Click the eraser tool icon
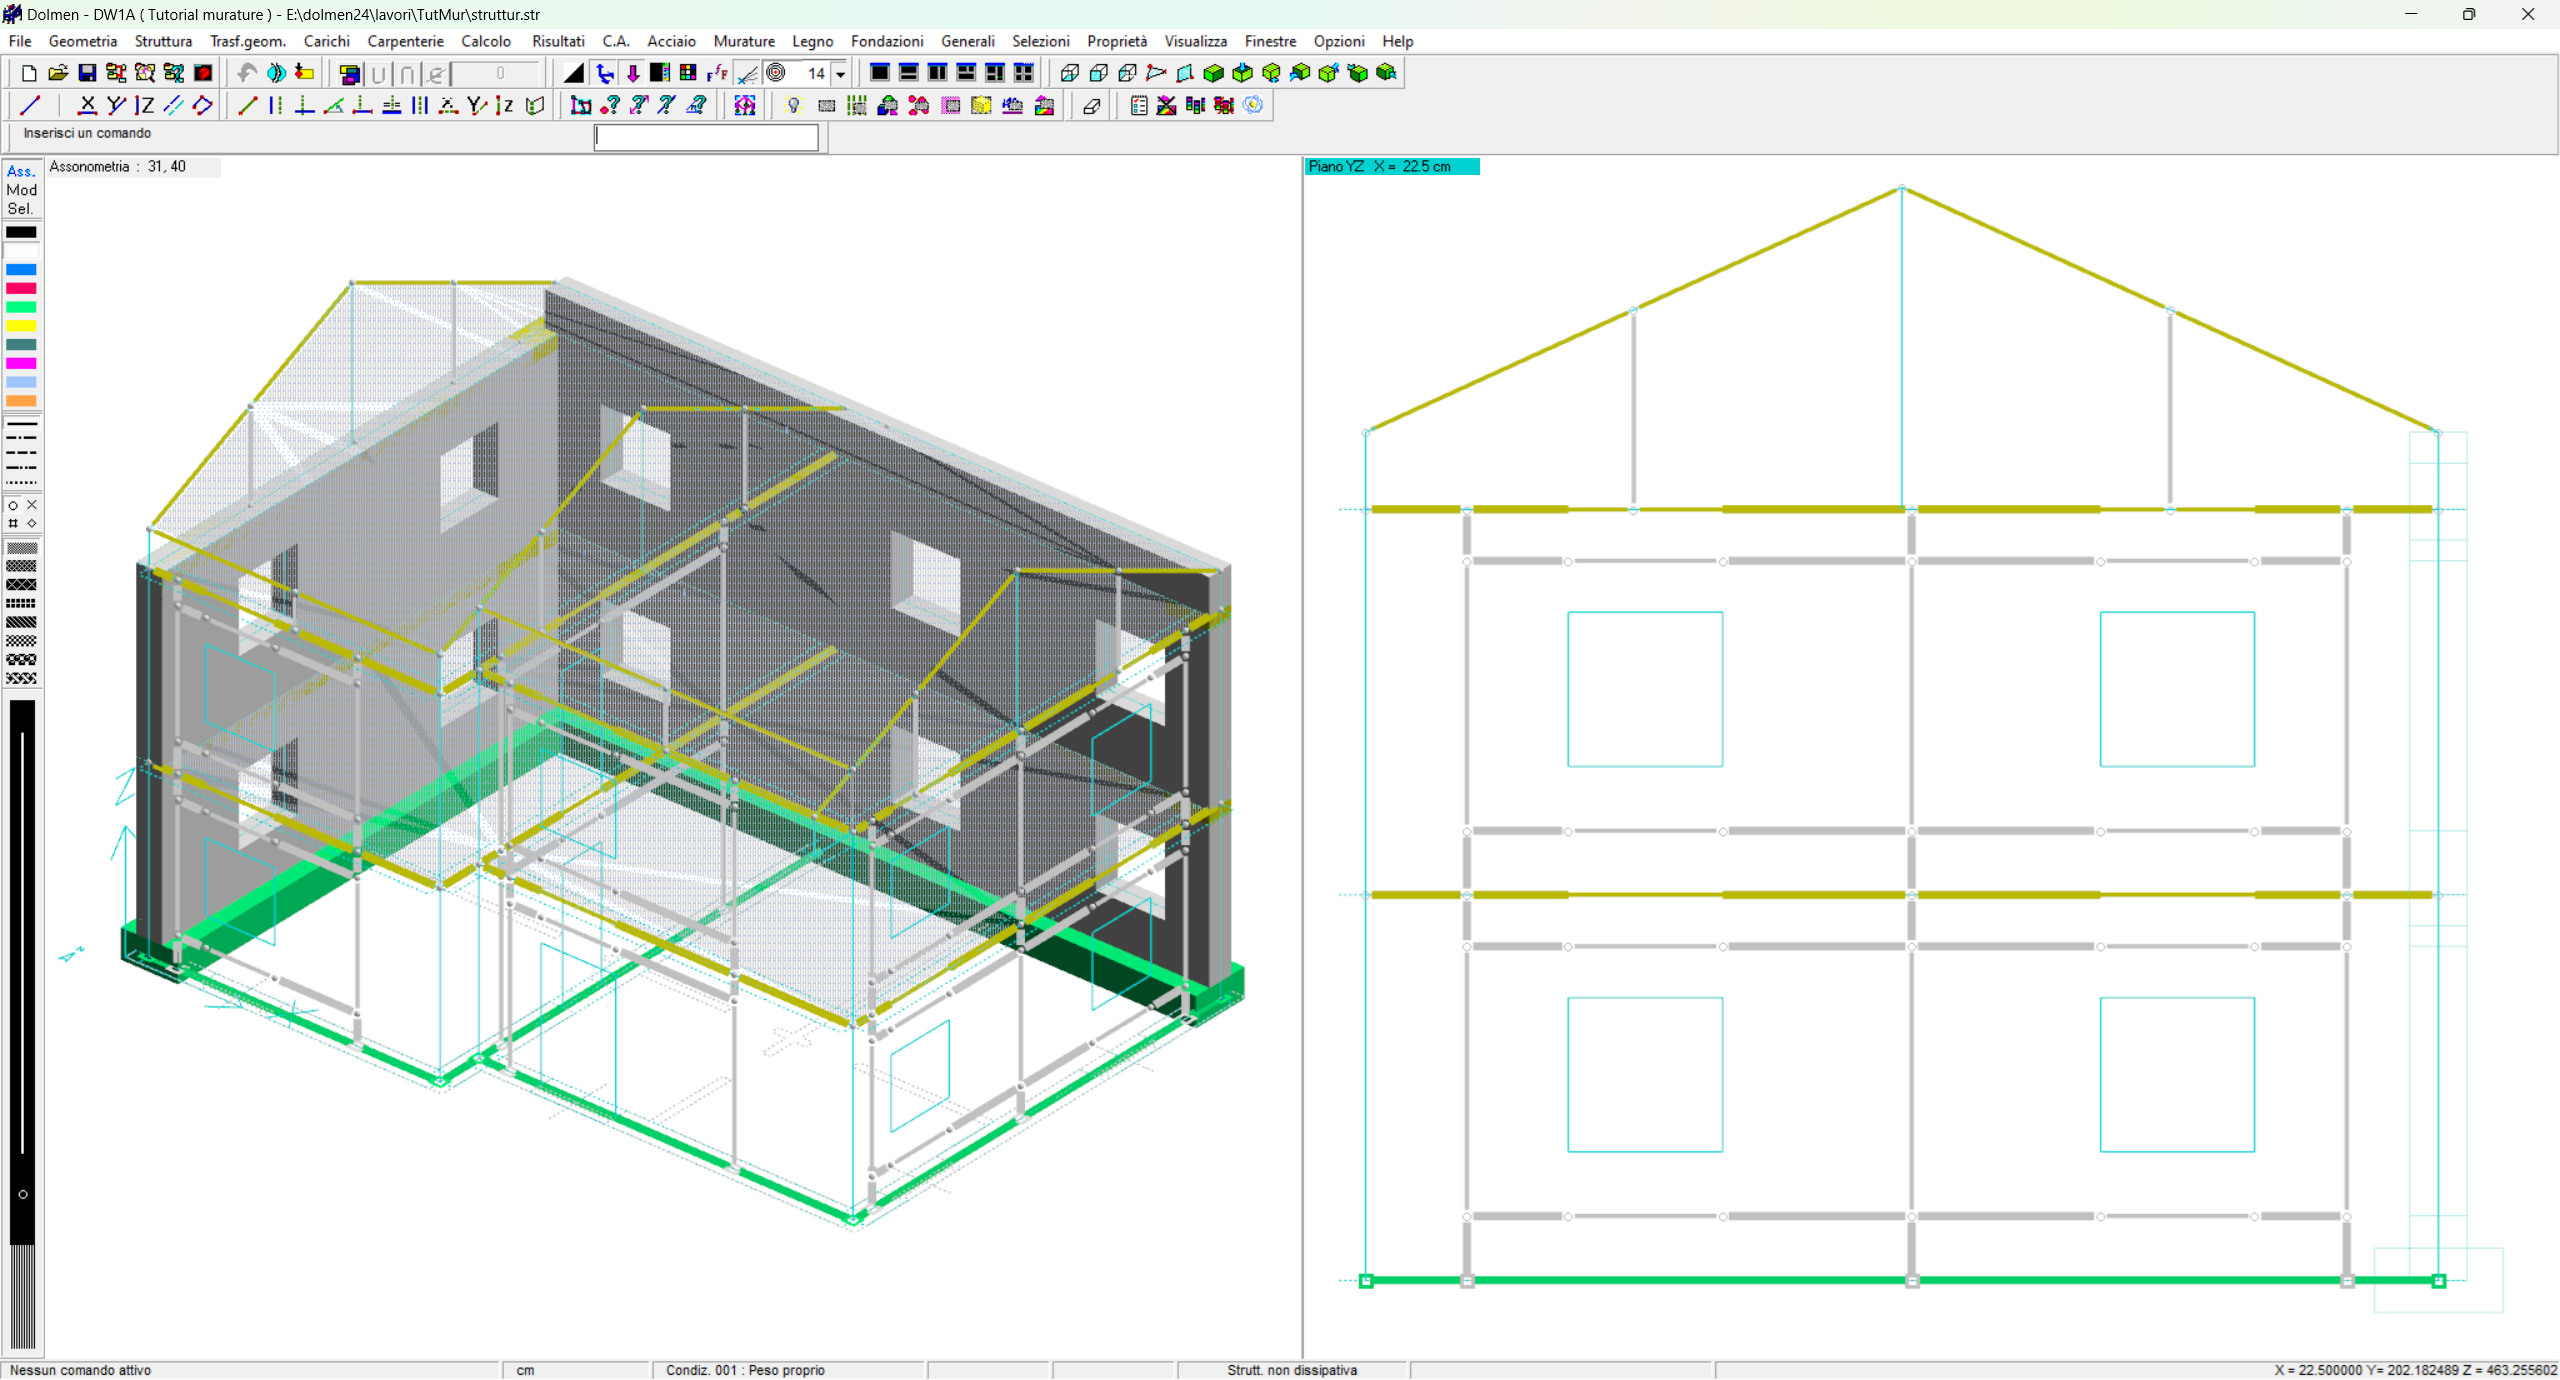The height and width of the screenshot is (1380, 2560). click(x=1092, y=106)
